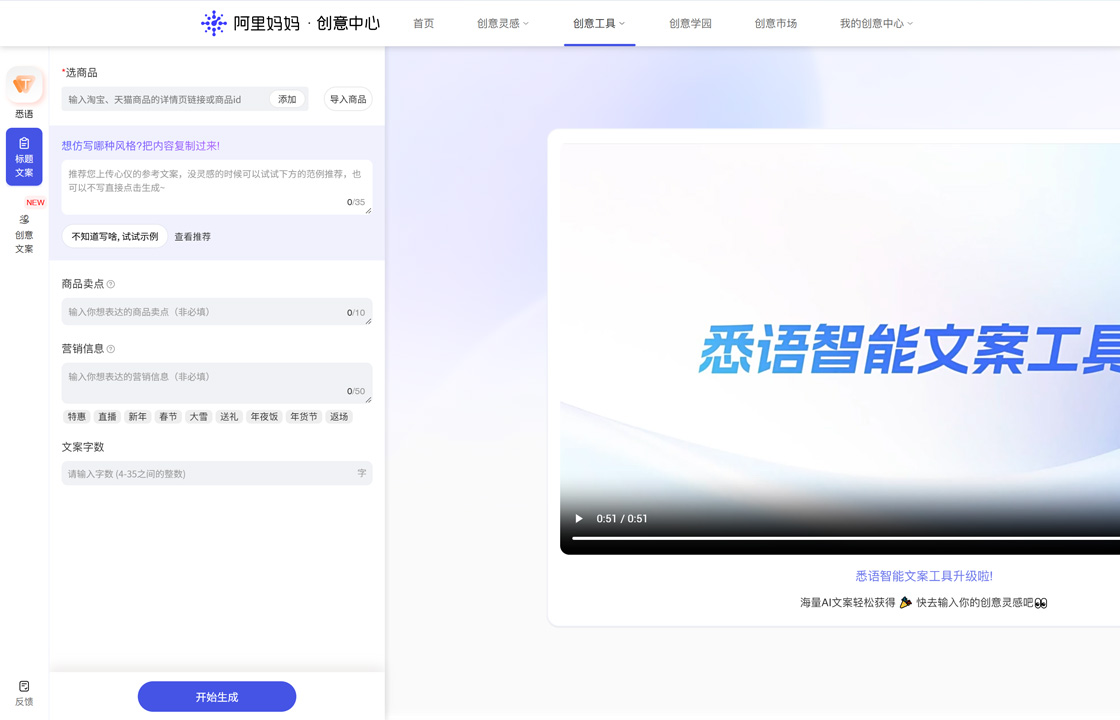
Task: Click 不知道写啥, 试试示例 button
Action: [x=115, y=236]
